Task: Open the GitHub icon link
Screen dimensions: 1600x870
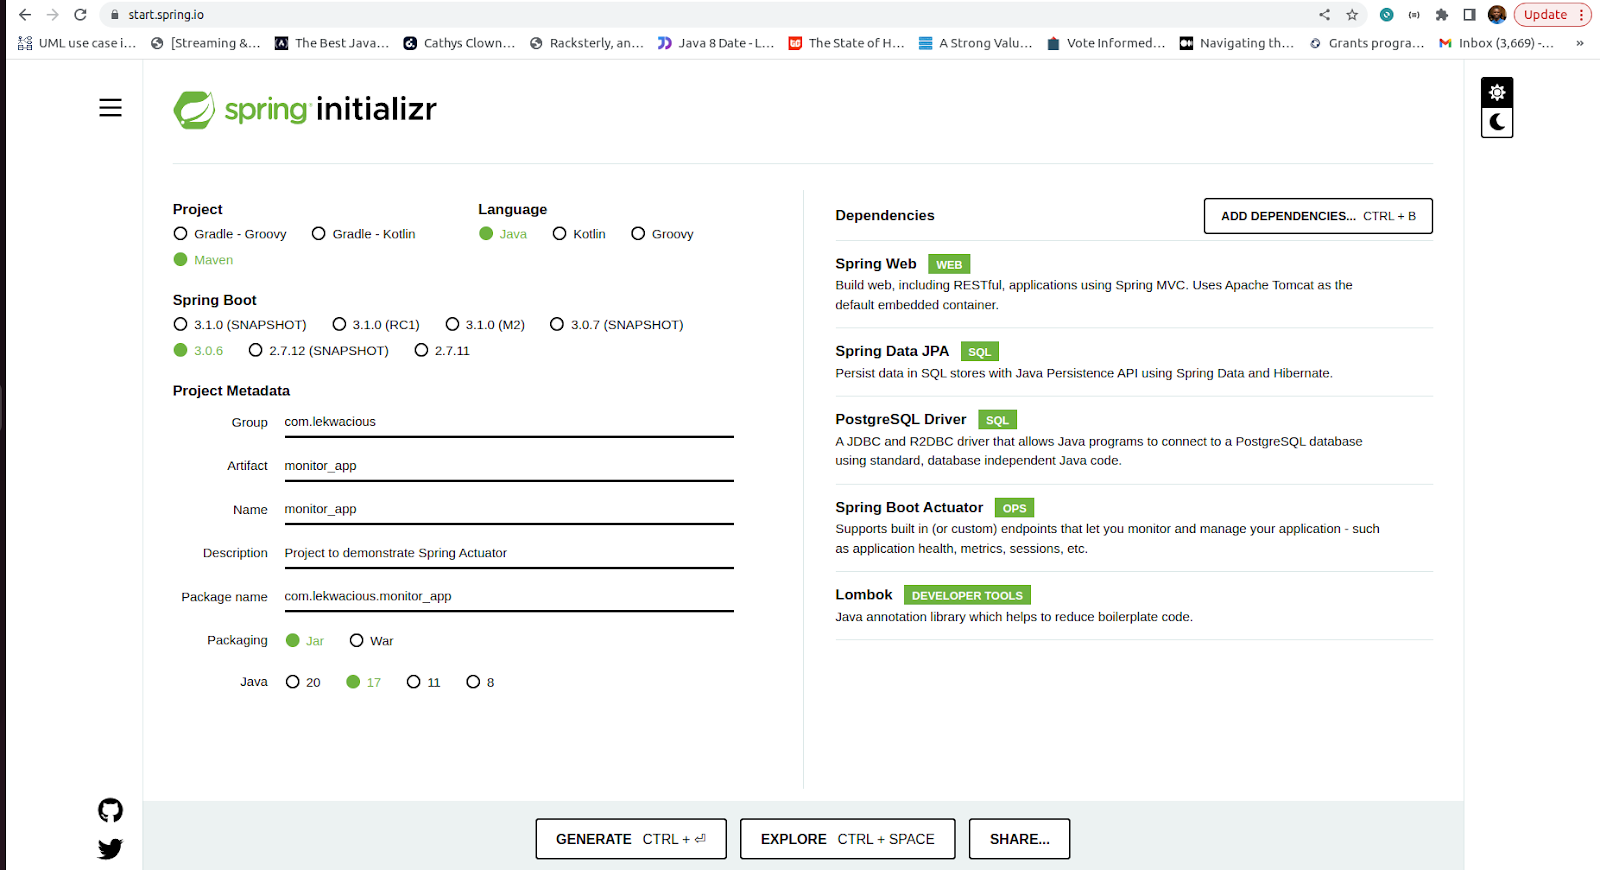Action: tap(110, 810)
